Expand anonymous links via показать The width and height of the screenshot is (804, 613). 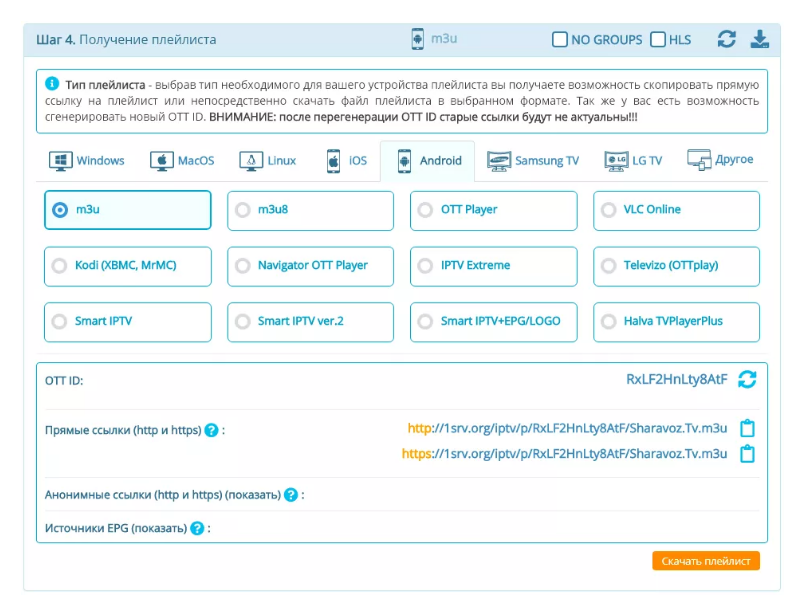tap(252, 495)
